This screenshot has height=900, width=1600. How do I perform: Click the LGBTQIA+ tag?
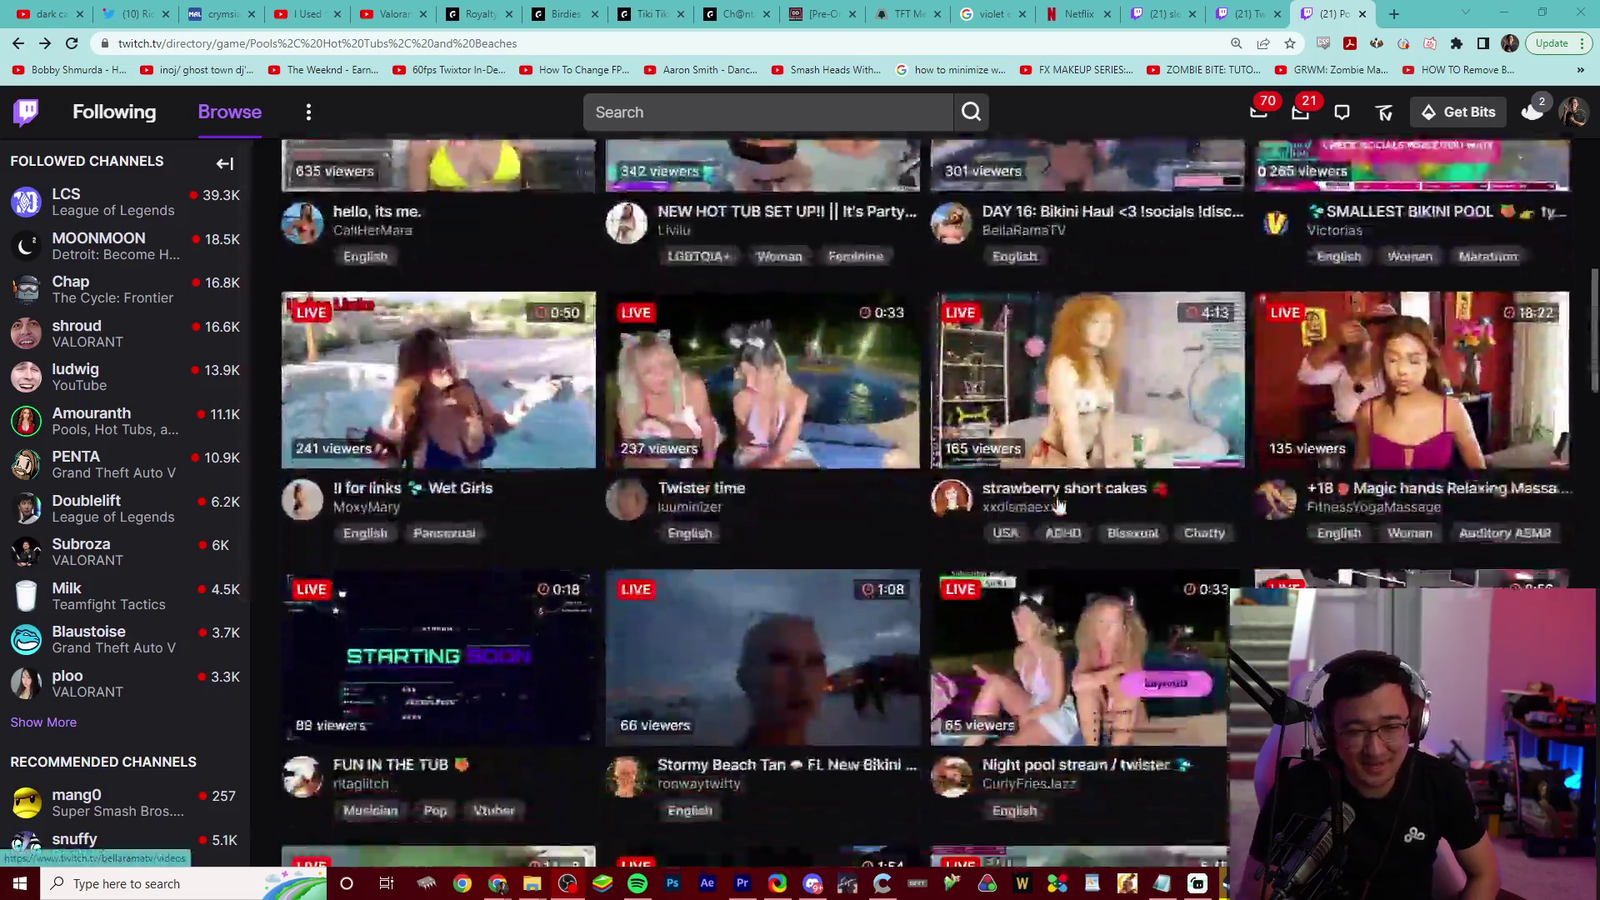pos(698,257)
